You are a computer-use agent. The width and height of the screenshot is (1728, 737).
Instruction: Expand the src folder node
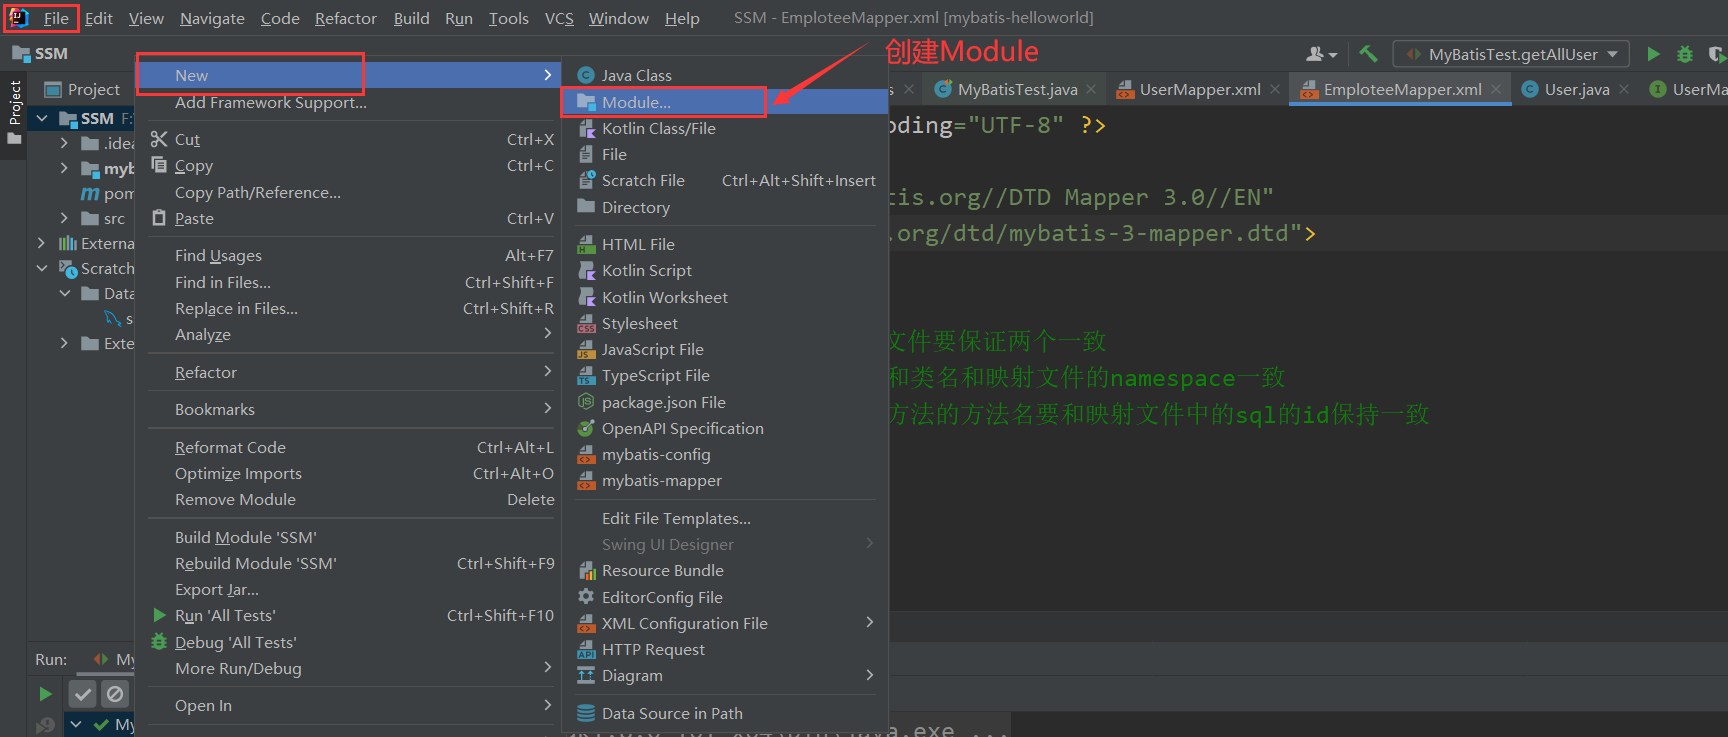[x=65, y=218]
